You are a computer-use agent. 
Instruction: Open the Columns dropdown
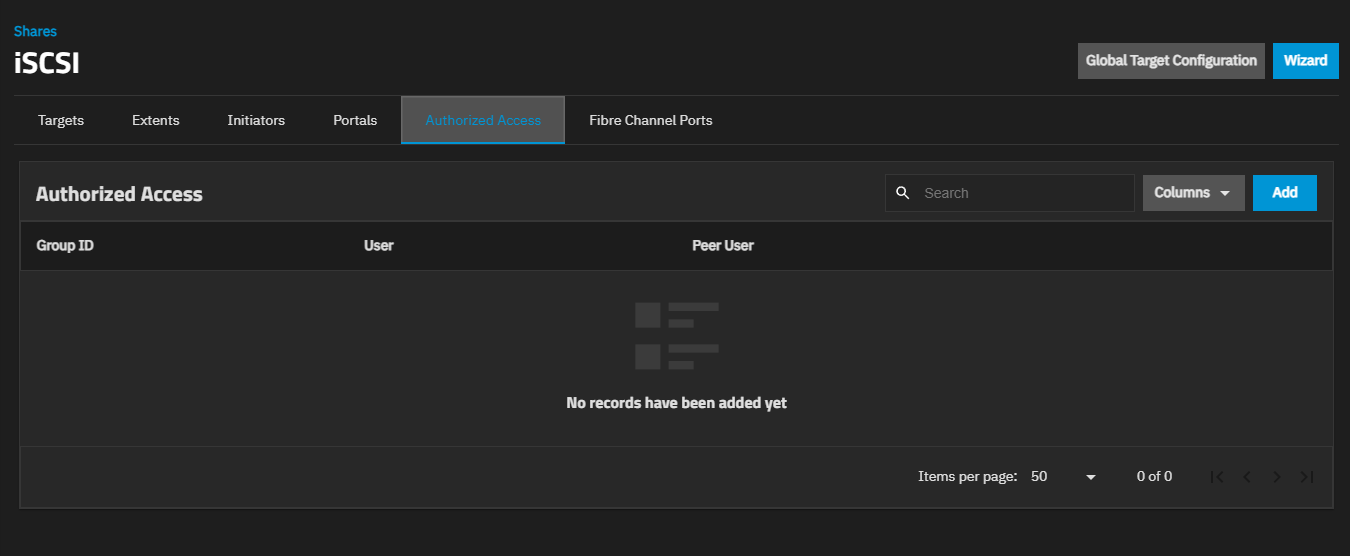click(x=1193, y=193)
